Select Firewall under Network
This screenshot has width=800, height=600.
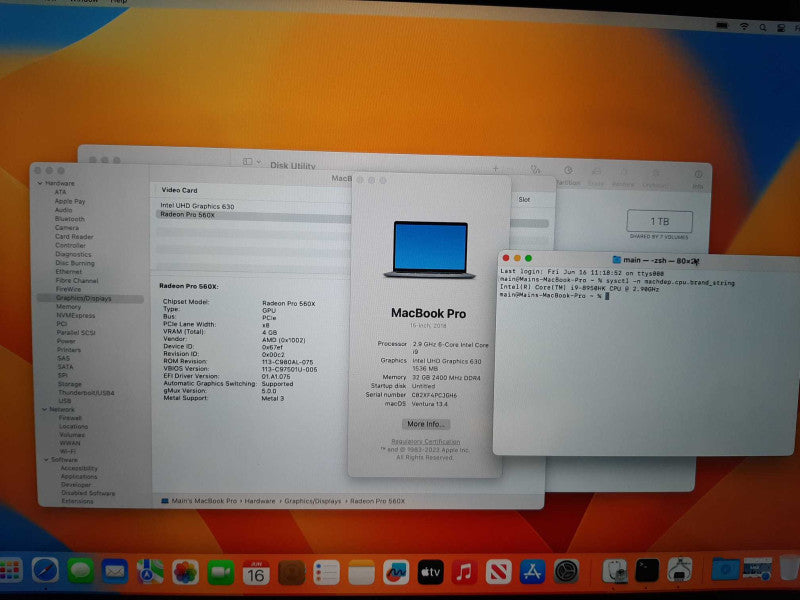(x=70, y=418)
